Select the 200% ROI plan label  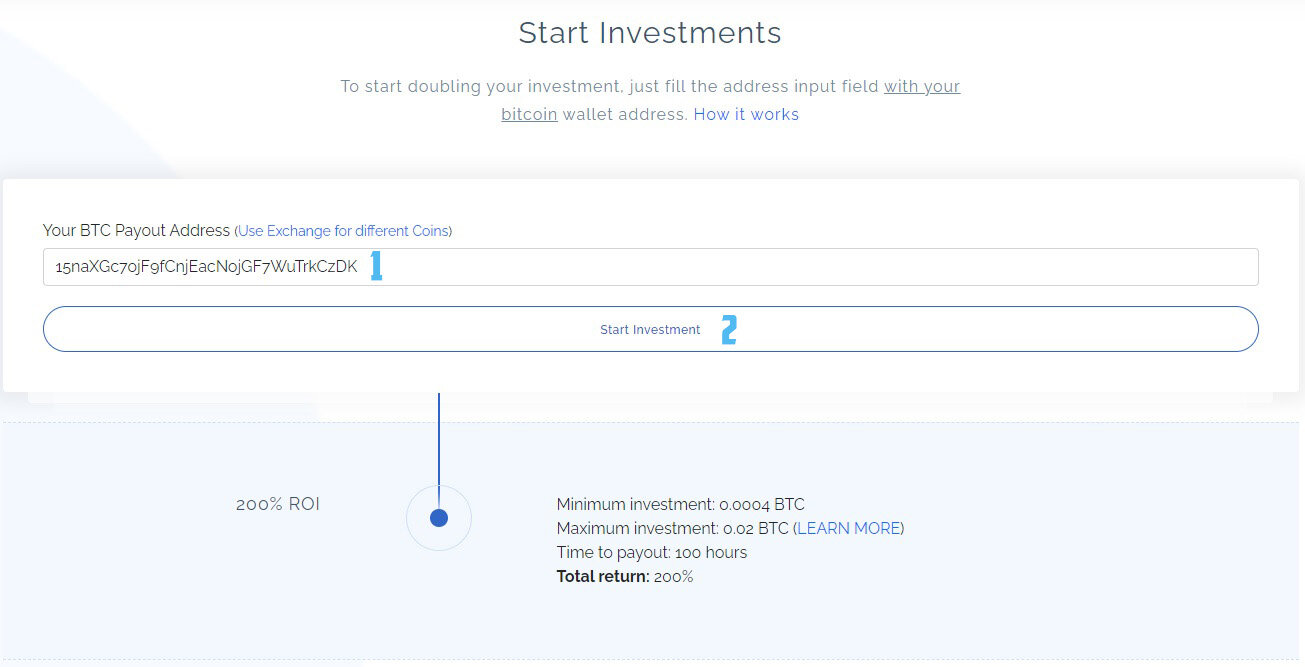click(x=278, y=504)
